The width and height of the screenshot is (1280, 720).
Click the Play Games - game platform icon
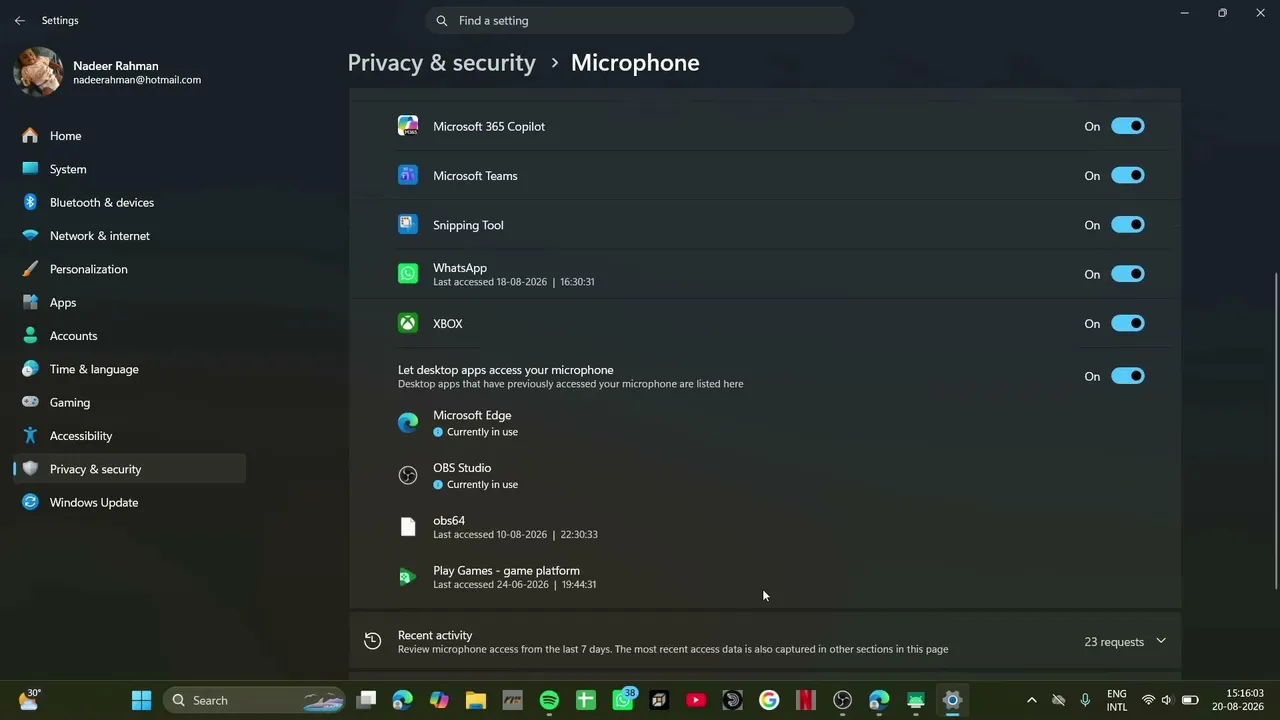point(408,577)
